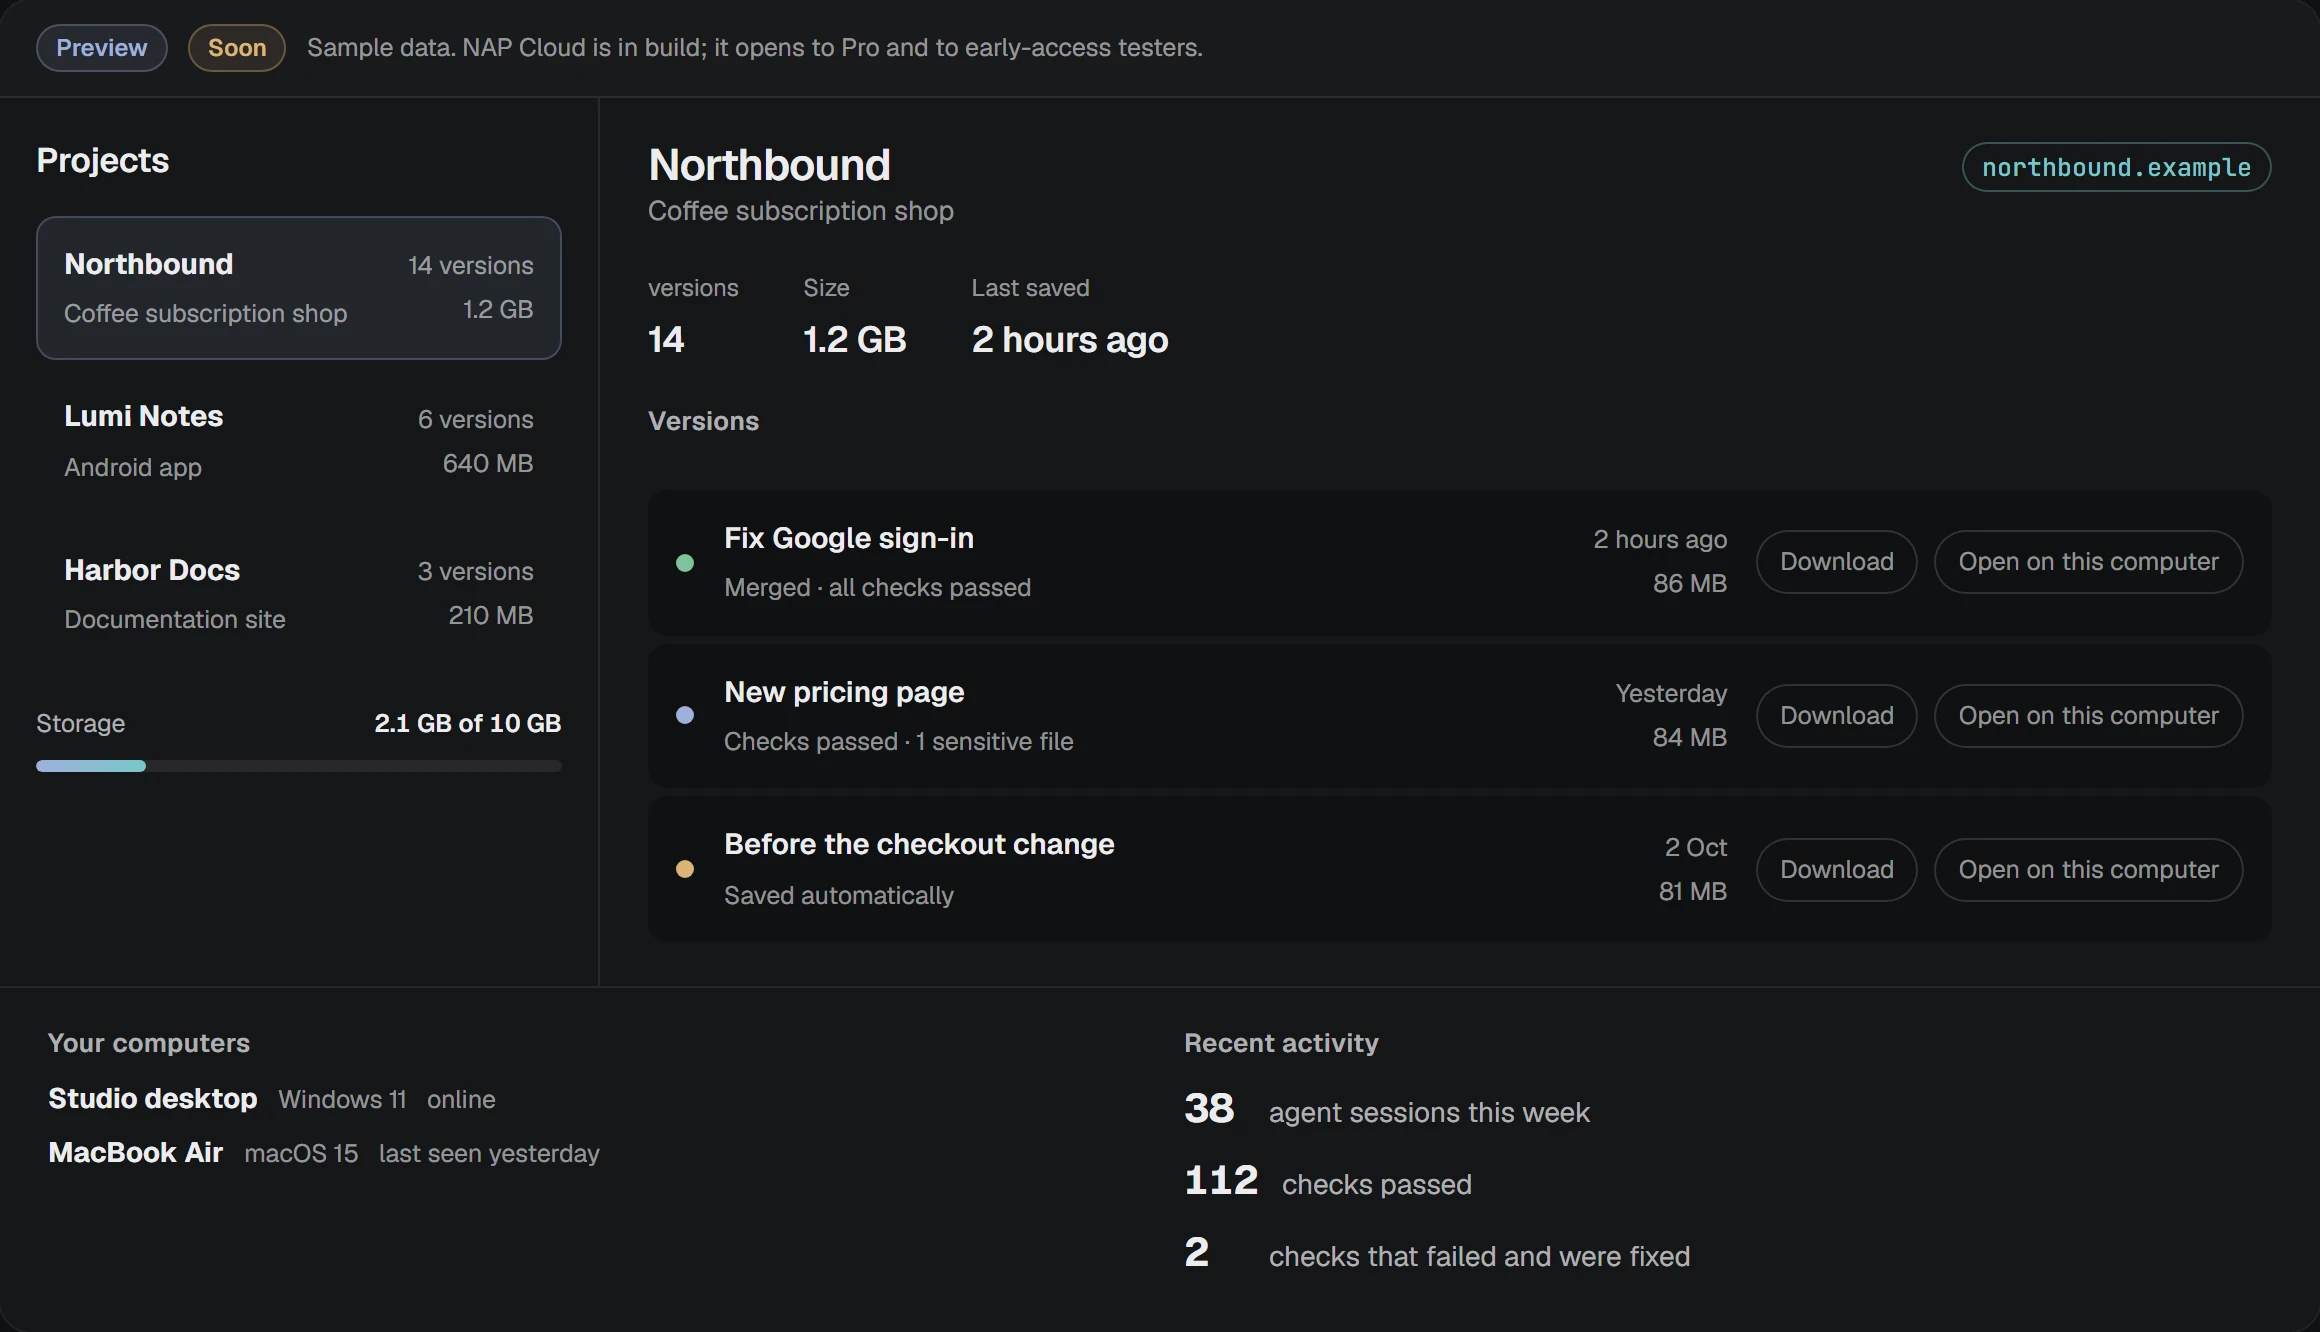Click the '210 MB' size for Harbor Docs

pos(490,615)
